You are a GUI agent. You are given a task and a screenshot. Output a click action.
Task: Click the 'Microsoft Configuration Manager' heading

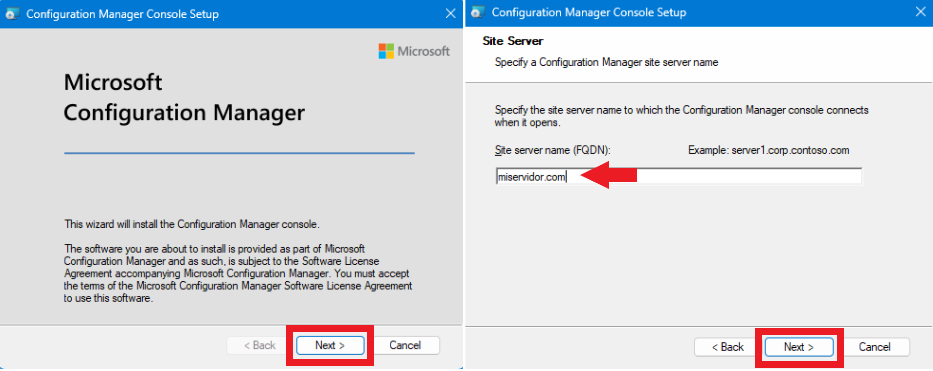[184, 98]
